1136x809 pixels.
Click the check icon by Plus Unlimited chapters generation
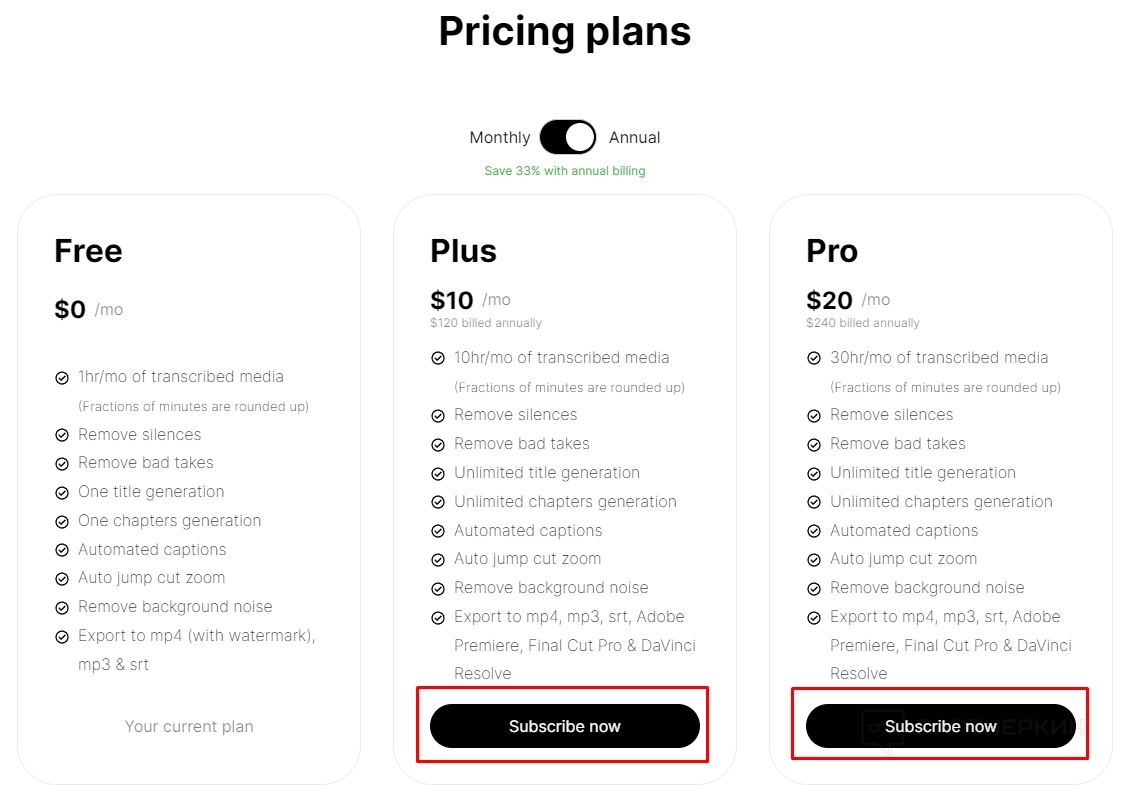438,503
